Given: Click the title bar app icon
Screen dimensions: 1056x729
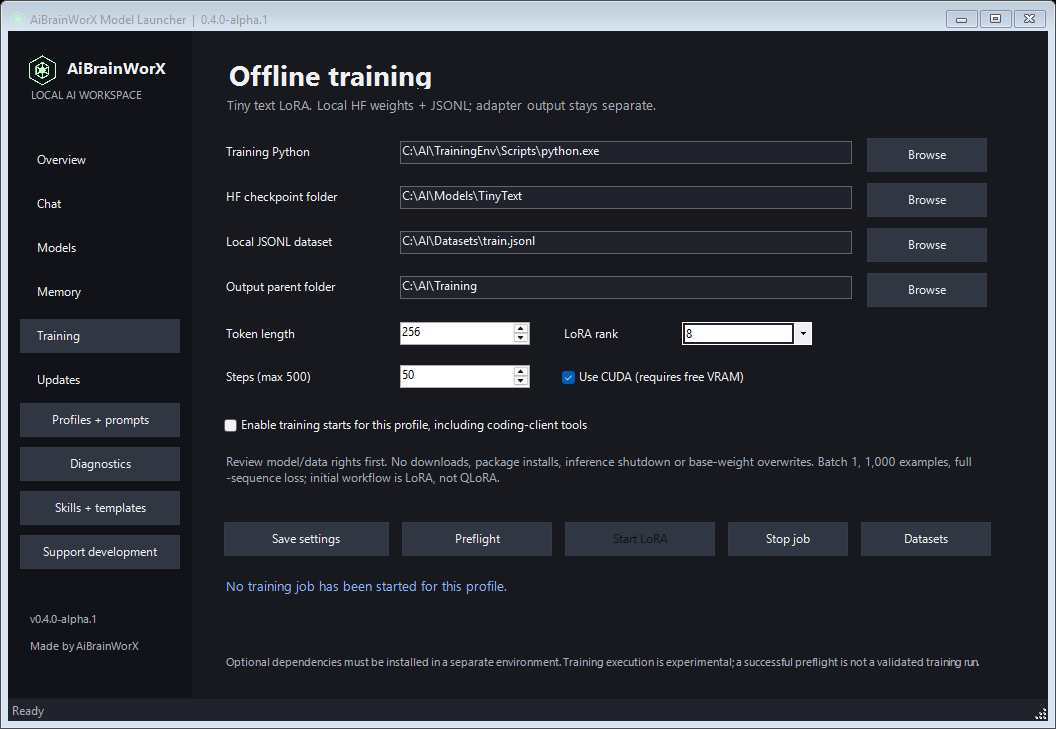Looking at the screenshot, I should [18, 19].
